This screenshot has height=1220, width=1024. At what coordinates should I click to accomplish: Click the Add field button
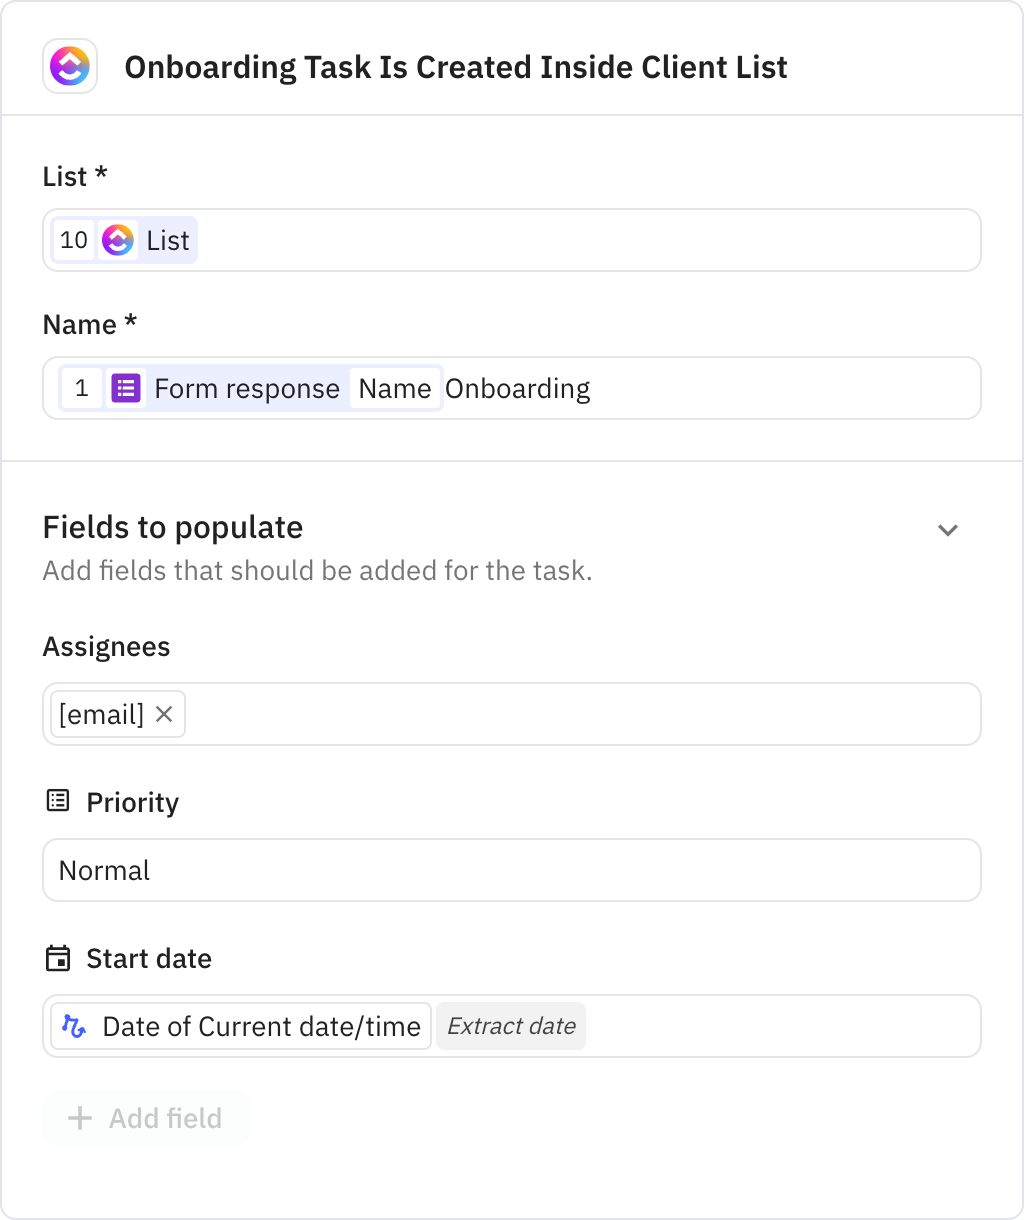145,1118
